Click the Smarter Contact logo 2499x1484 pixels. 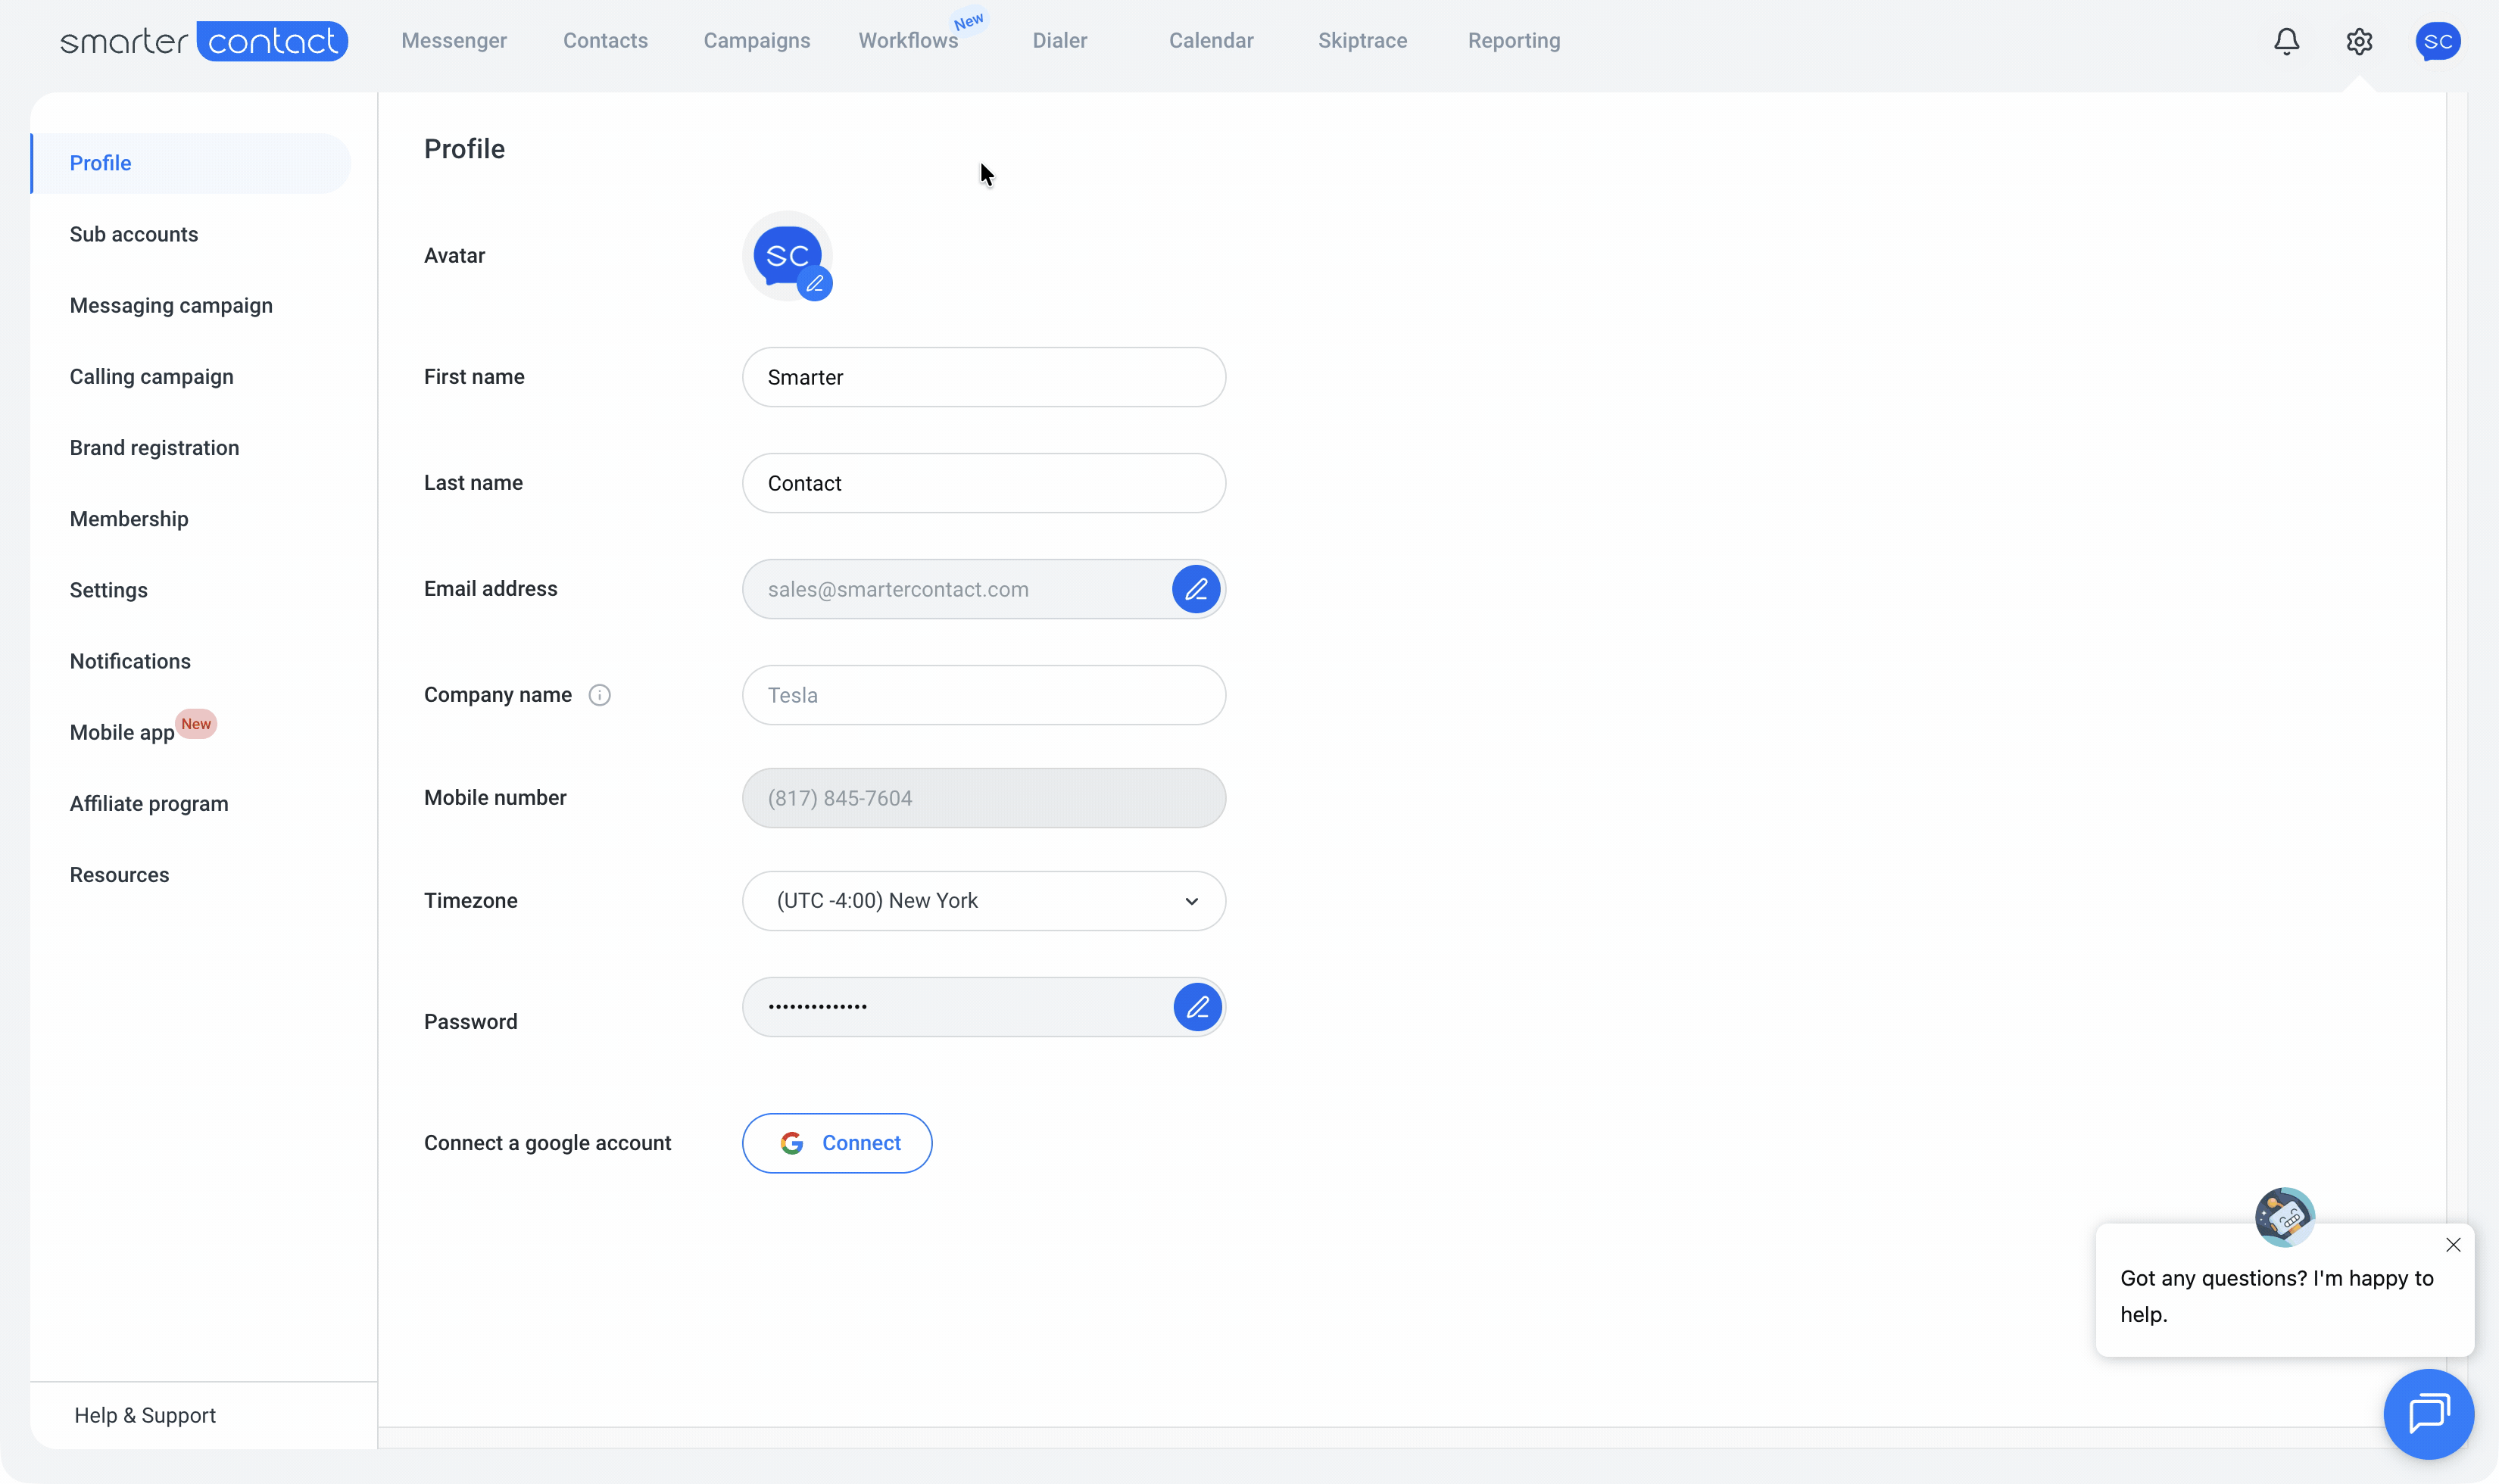(x=204, y=41)
